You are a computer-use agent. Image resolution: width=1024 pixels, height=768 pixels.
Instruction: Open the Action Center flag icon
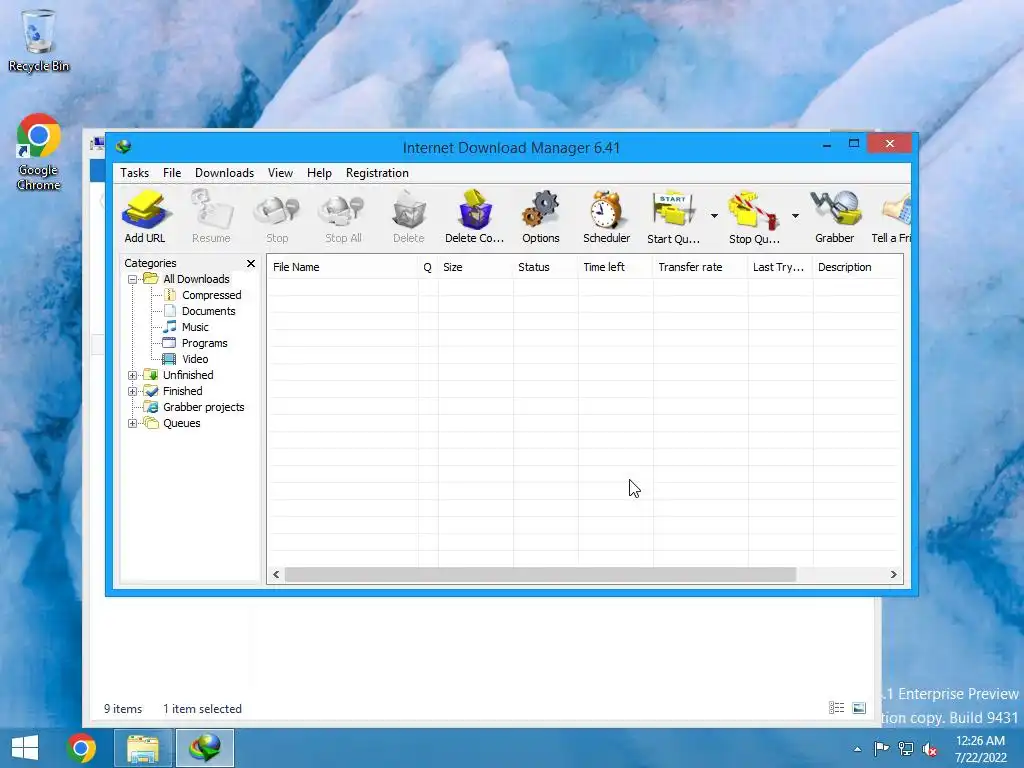881,748
